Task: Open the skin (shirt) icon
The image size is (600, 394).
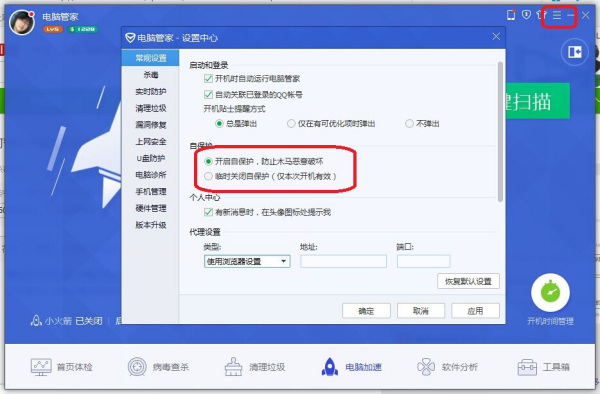Action: pyautogui.click(x=541, y=15)
